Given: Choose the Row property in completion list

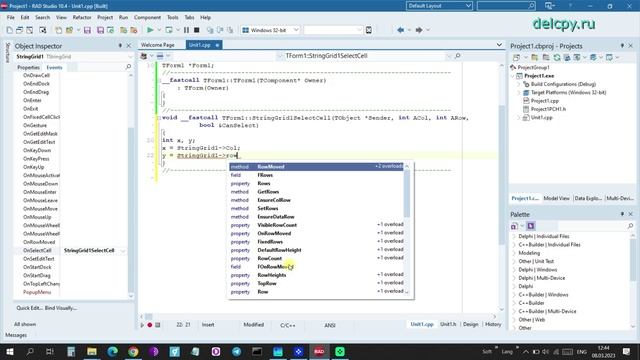Looking at the screenshot, I should pos(316,292).
